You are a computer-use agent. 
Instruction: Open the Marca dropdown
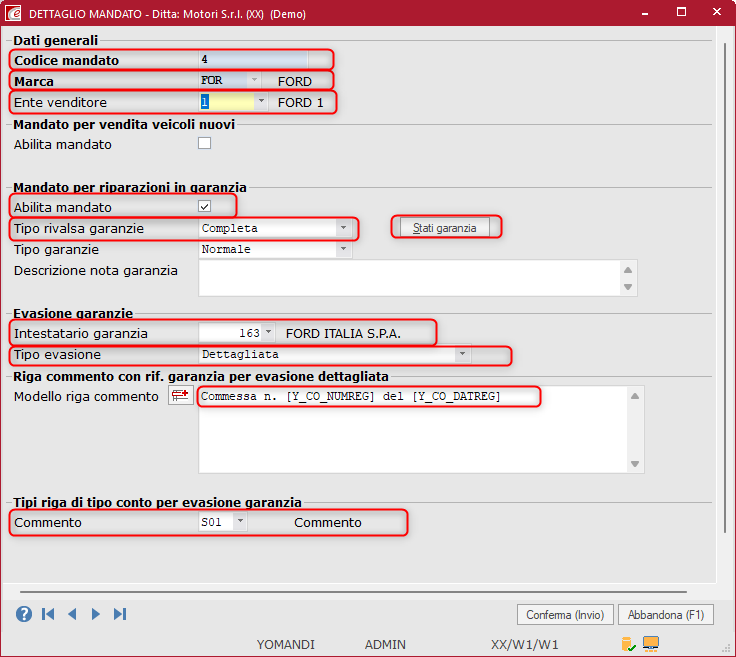pyautogui.click(x=255, y=81)
